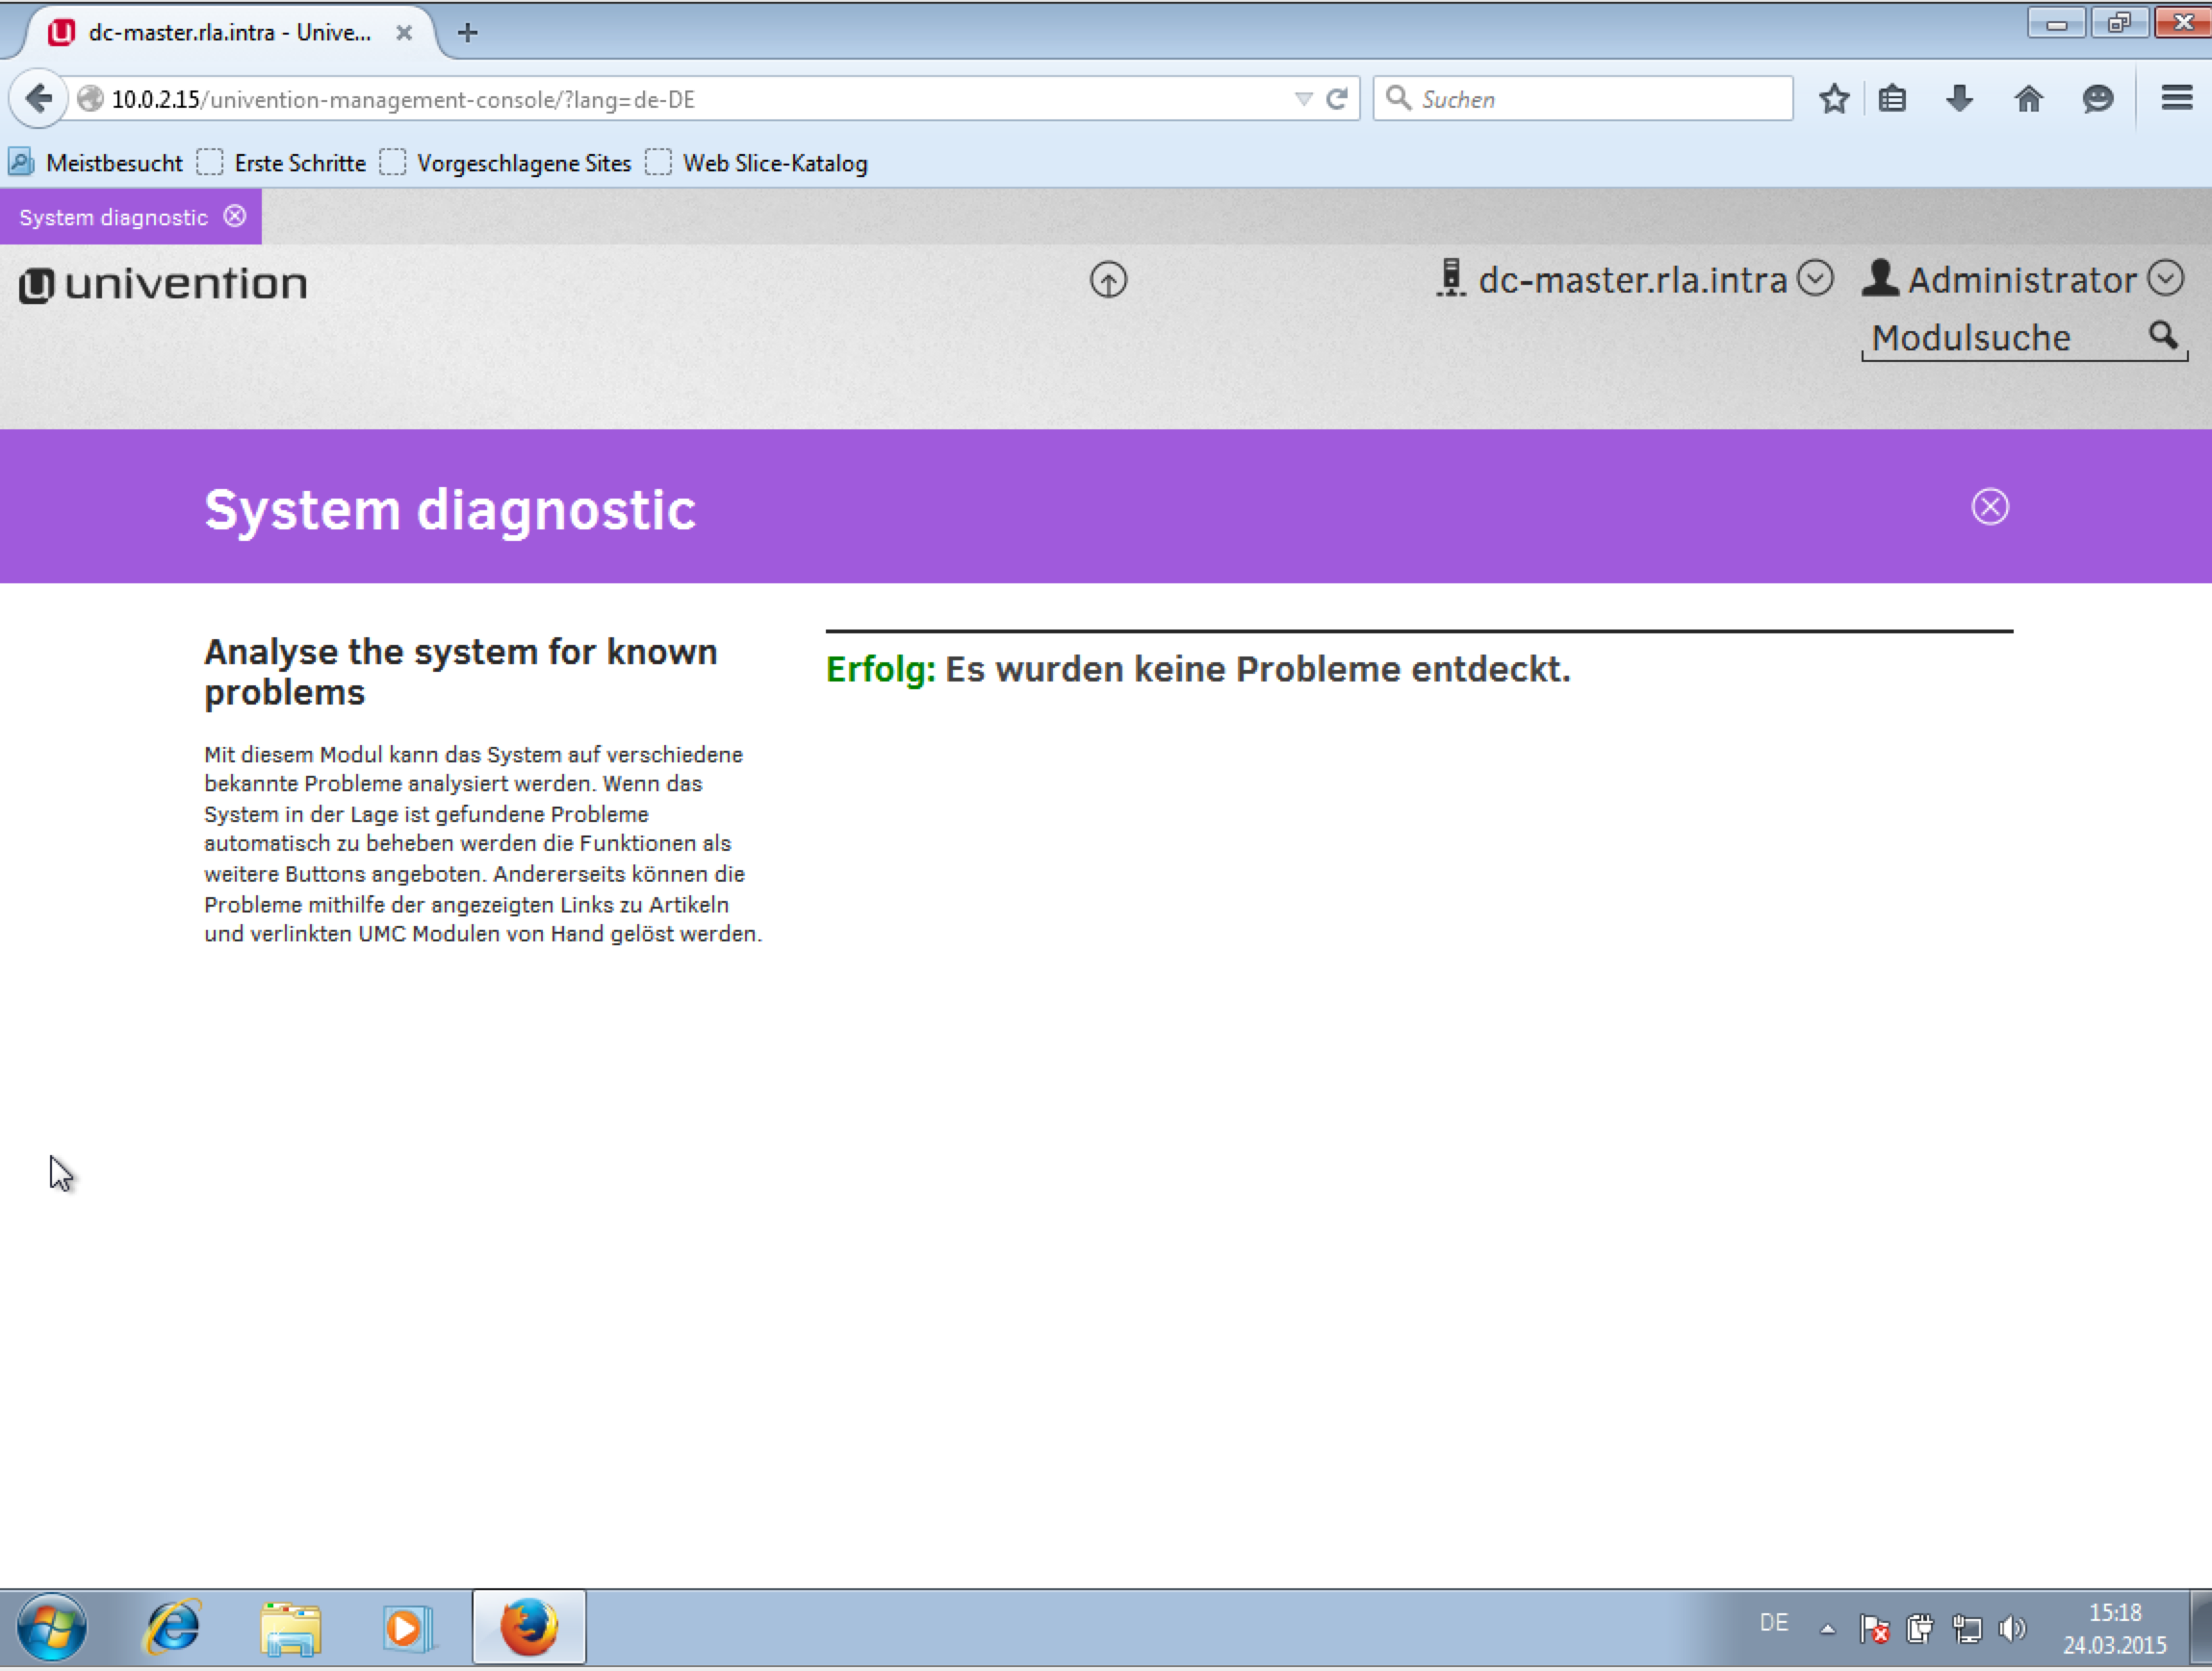The image size is (2212, 1671).
Task: Click the Modulsuche magnifier icon
Action: pyautogui.click(x=2162, y=335)
